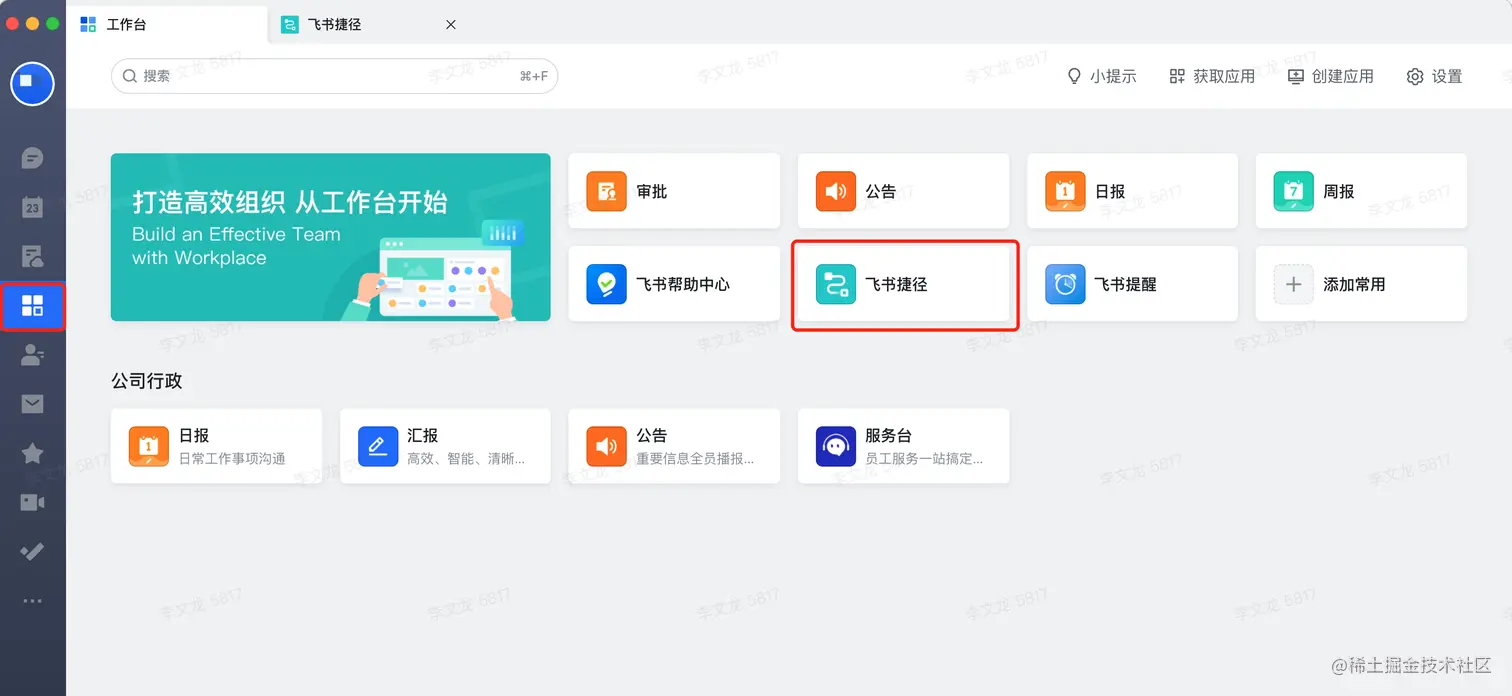Open the 公告 app in top grid
The image size is (1512, 696).
[x=903, y=191]
